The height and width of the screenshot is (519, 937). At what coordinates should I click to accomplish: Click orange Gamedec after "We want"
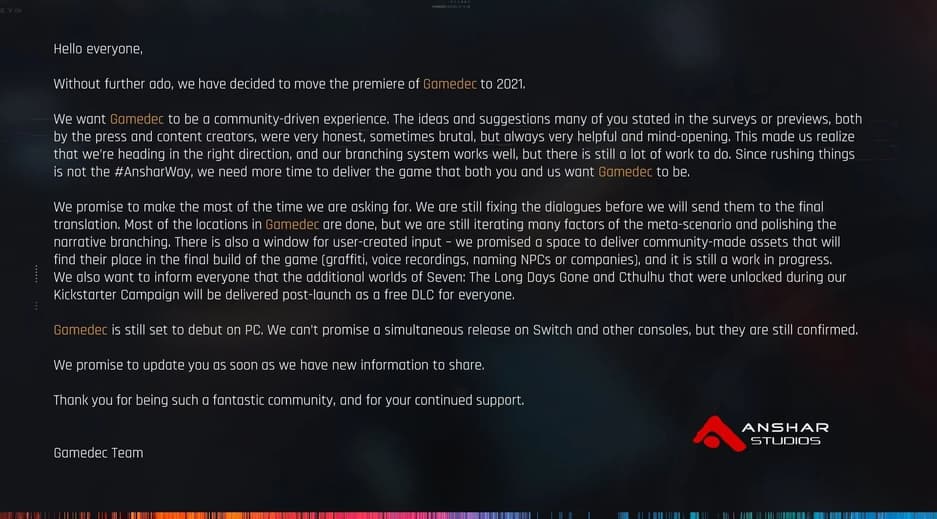137,119
